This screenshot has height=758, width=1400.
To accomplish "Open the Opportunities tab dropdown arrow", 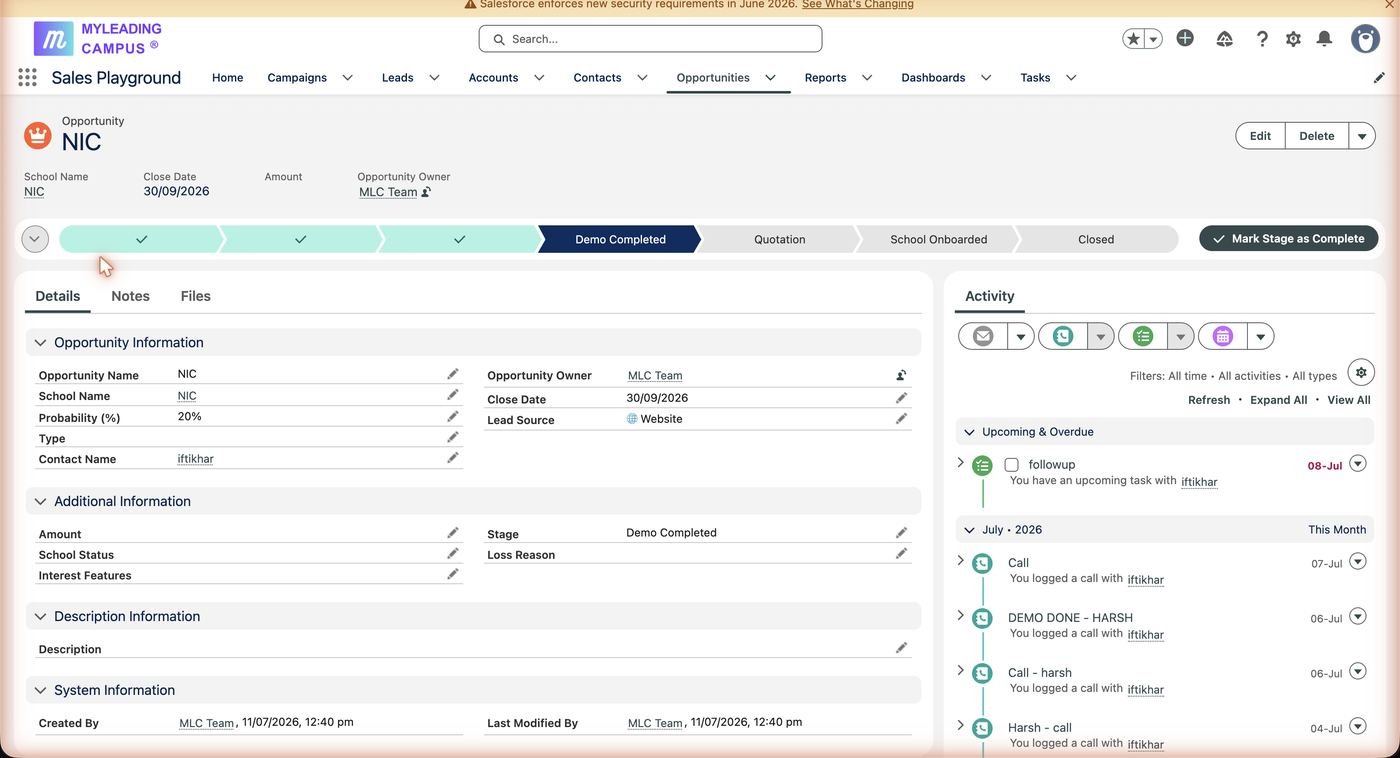I will [x=771, y=78].
